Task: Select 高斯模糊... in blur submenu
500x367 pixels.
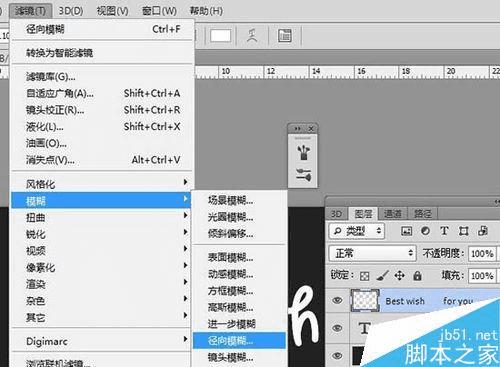Action: pos(239,307)
